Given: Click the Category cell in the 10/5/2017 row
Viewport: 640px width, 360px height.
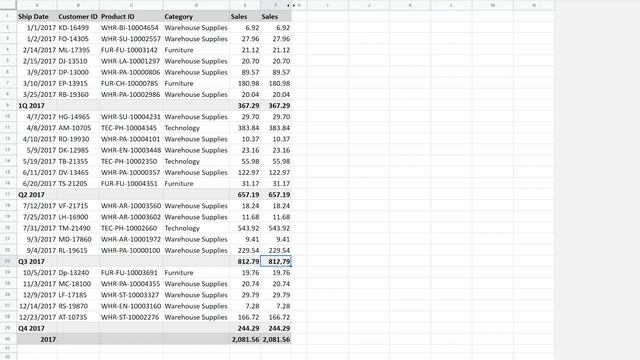Looking at the screenshot, I should [196, 273].
